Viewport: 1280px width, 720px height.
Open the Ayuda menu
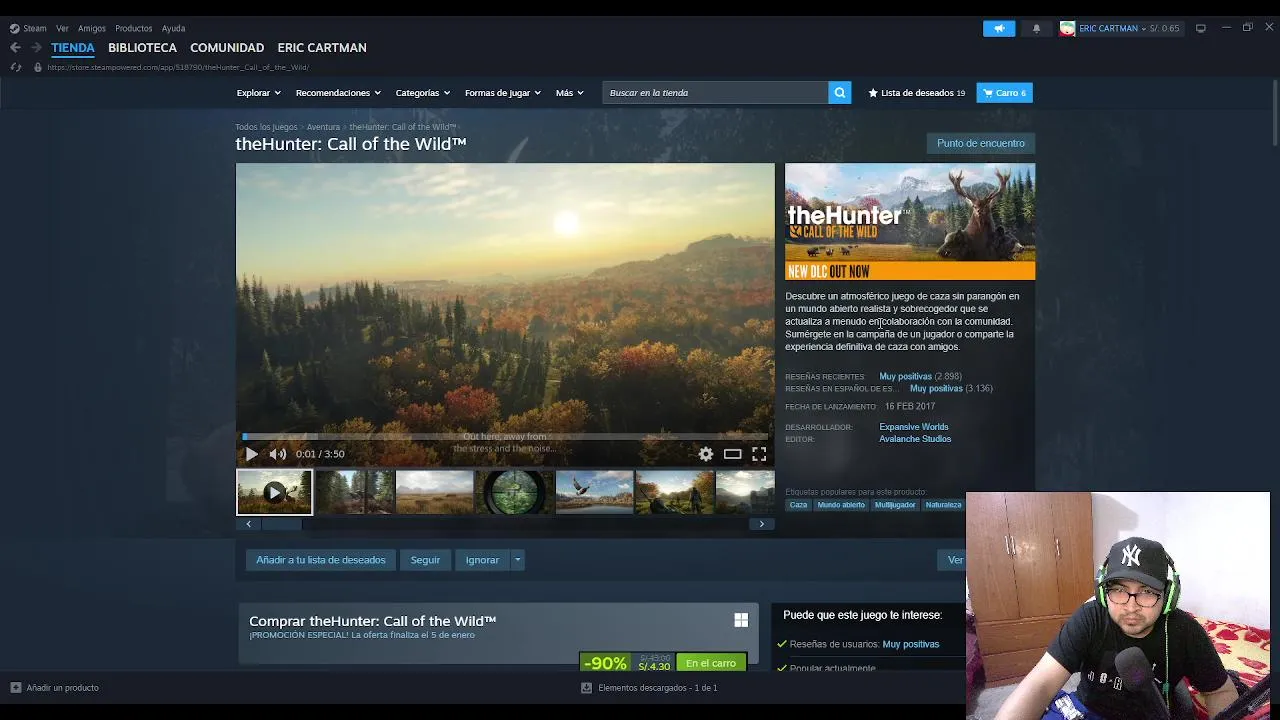(173, 28)
